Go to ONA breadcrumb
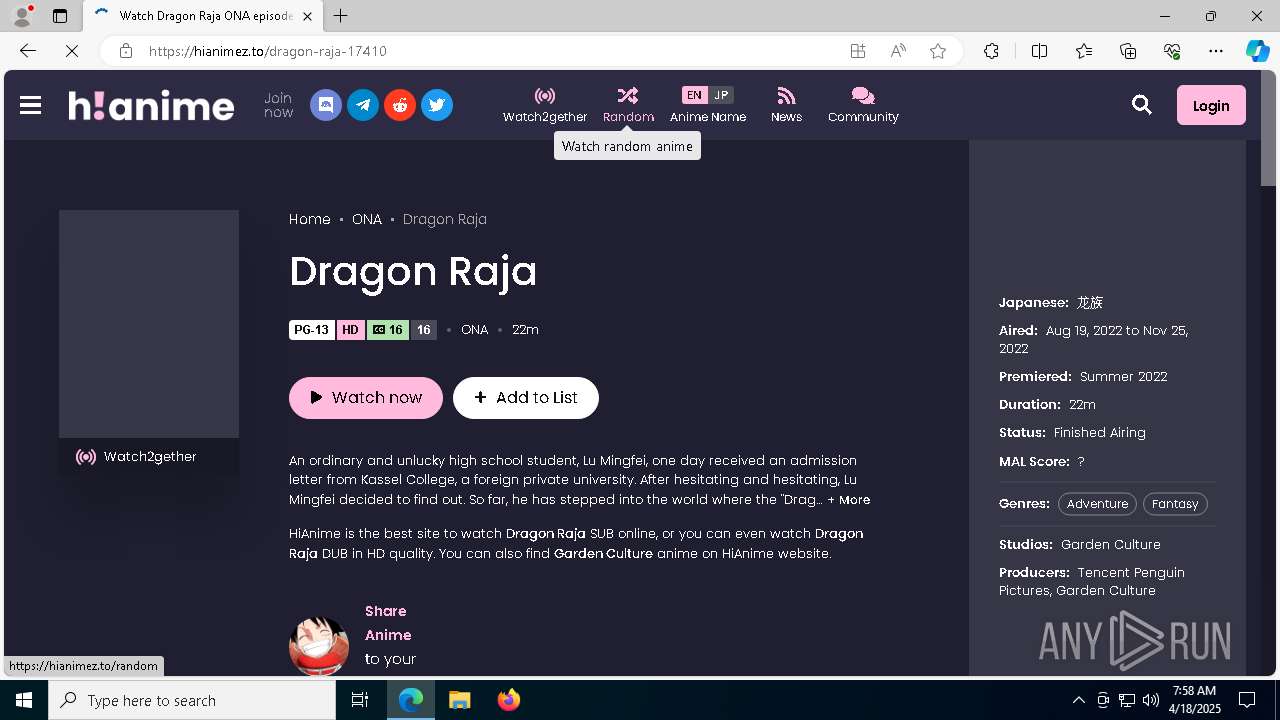Screen dimensions: 1280x720 (367, 219)
